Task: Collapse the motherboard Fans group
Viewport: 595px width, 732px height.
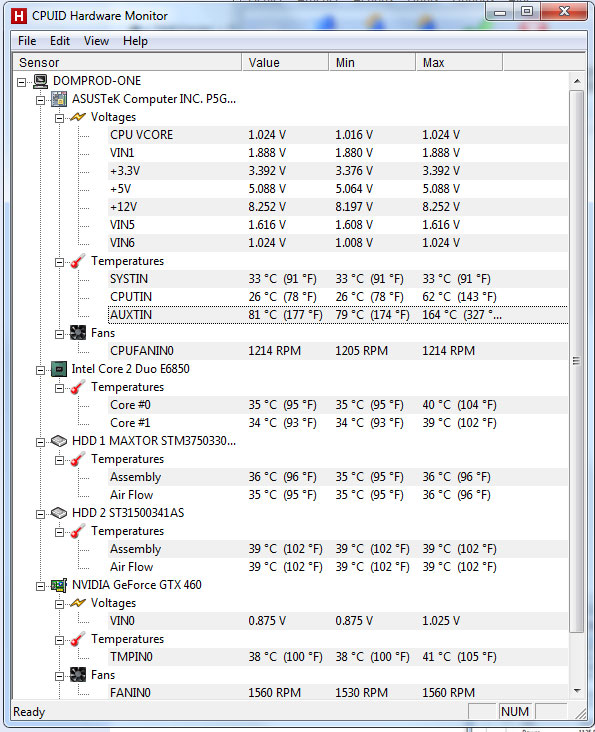Action: click(x=59, y=334)
